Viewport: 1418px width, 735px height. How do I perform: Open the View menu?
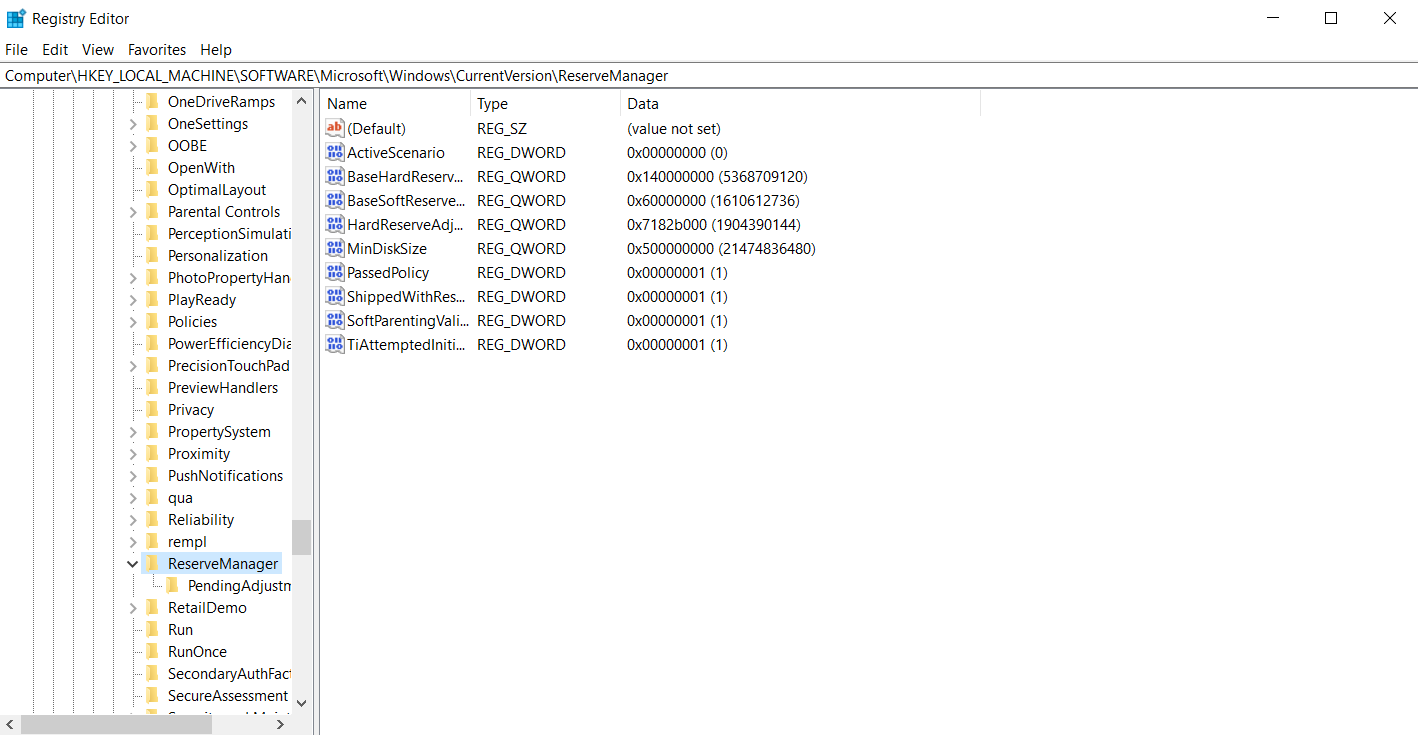(98, 49)
